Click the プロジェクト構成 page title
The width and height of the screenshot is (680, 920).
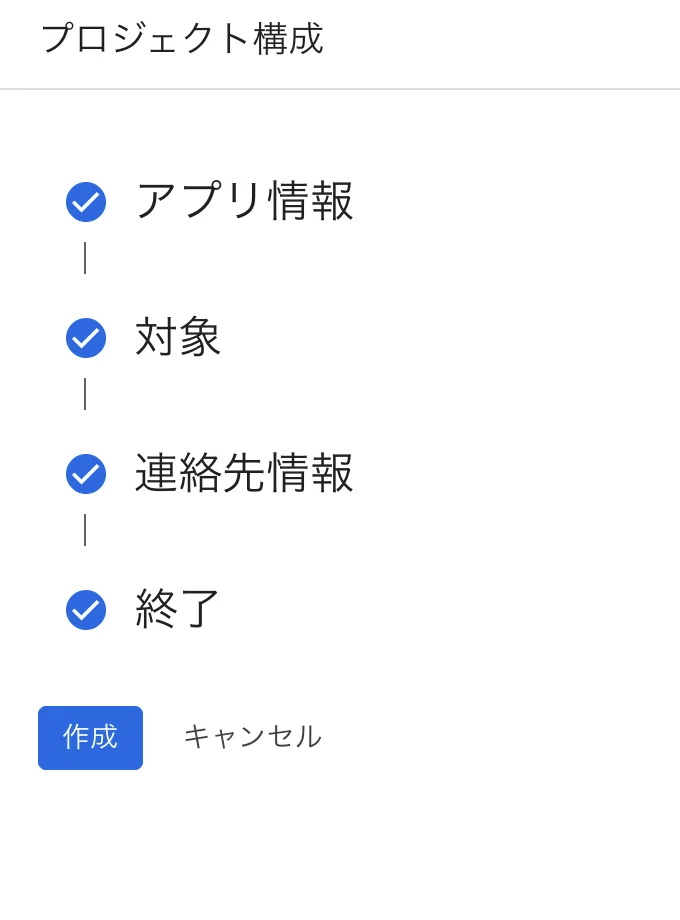click(182, 39)
